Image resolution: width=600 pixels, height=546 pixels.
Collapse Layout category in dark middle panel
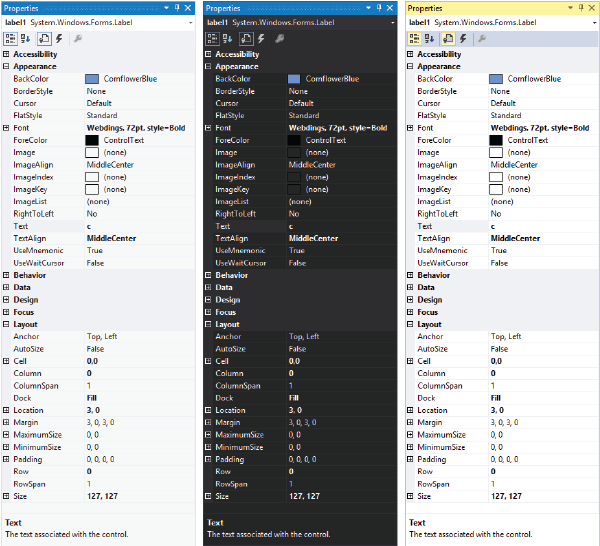208,324
